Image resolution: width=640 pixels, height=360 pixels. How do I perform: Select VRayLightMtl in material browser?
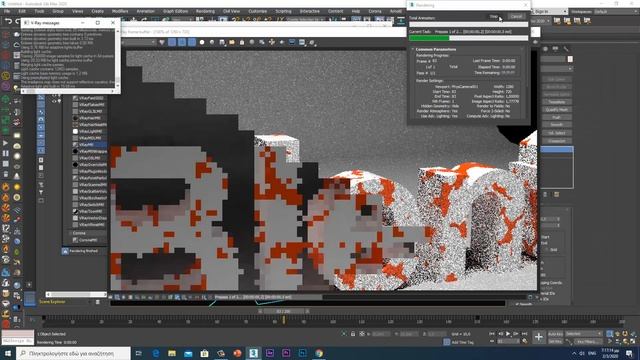(89, 131)
